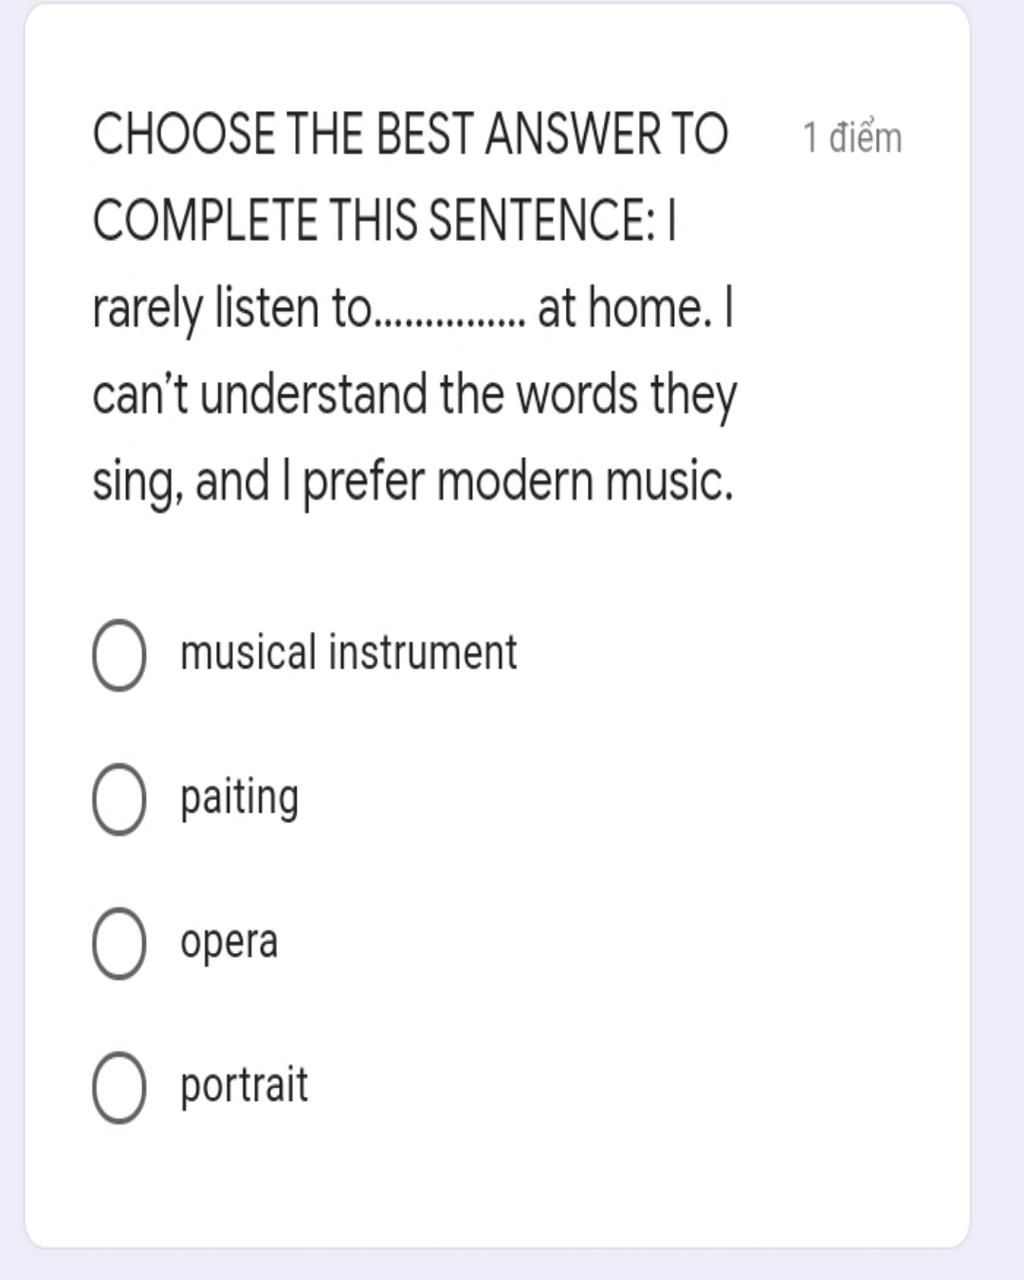The width and height of the screenshot is (1024, 1280).
Task: Choose the "opera" radio button
Action: (119, 943)
